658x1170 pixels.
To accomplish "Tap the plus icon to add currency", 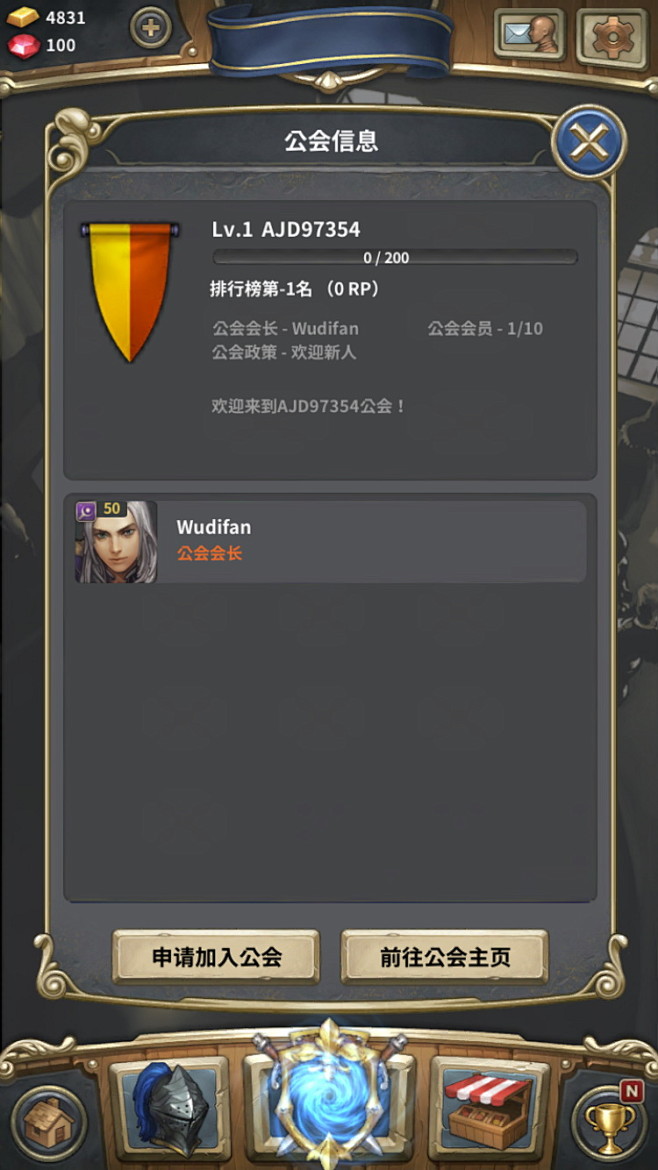I will pyautogui.click(x=151, y=28).
